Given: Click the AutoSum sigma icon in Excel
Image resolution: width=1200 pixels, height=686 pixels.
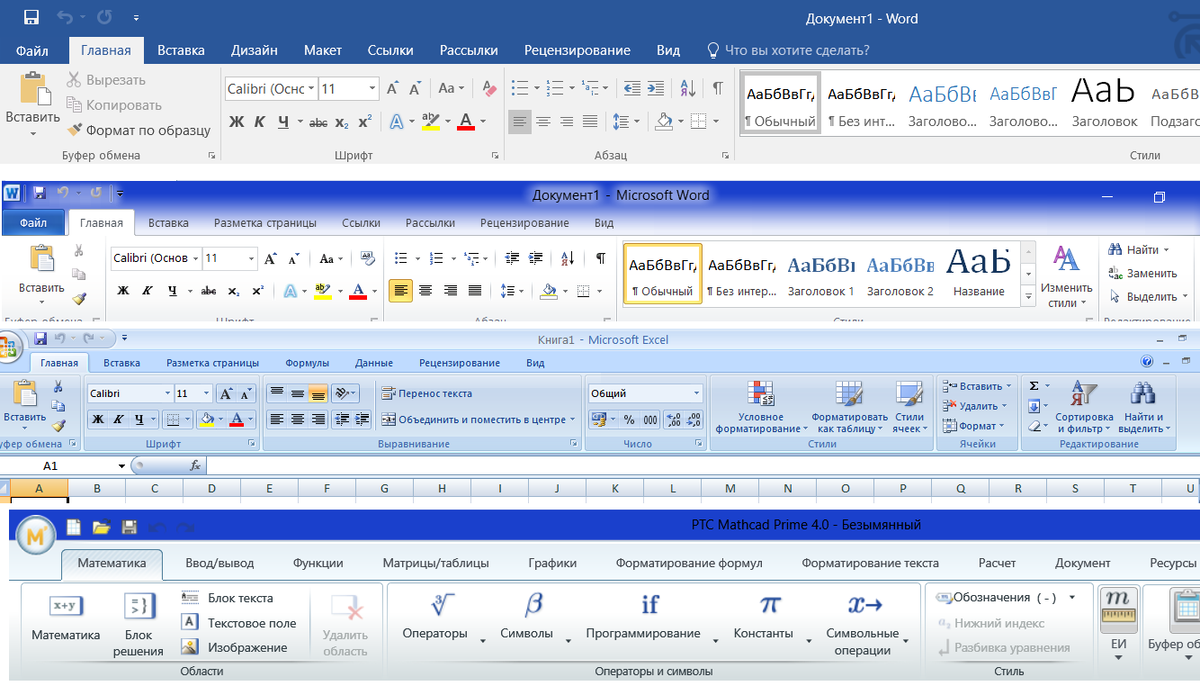Looking at the screenshot, I should 1033,385.
